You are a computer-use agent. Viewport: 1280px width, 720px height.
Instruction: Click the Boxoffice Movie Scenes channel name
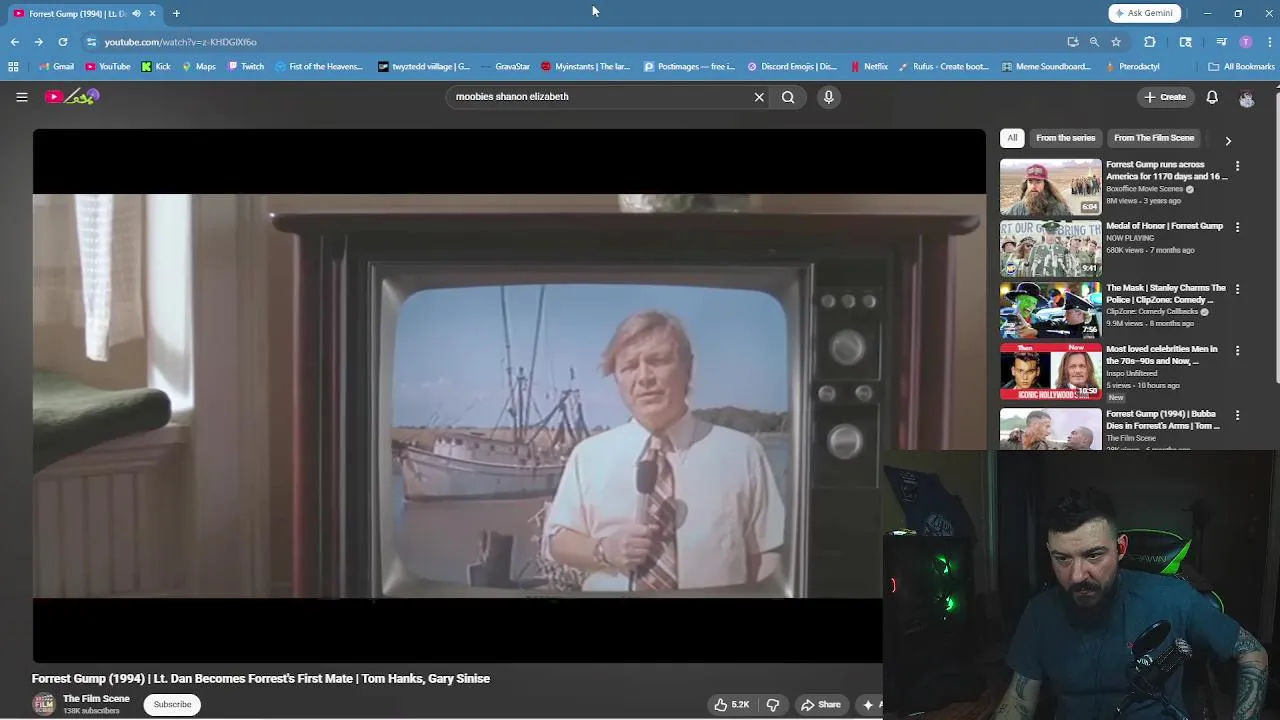(1144, 189)
